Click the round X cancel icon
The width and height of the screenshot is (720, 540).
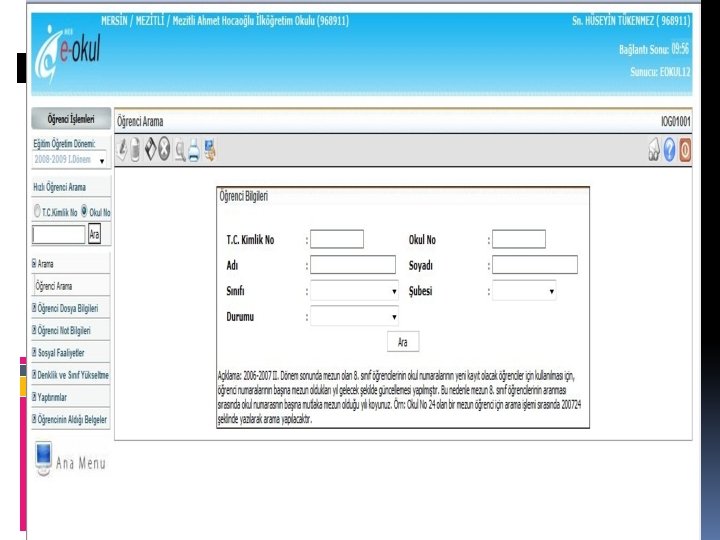(x=164, y=150)
